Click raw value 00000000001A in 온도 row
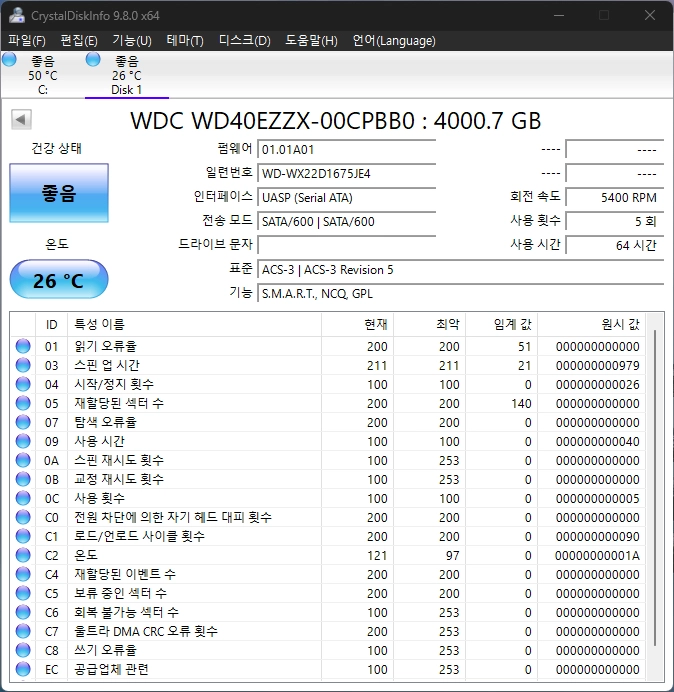The height and width of the screenshot is (692, 674). [597, 555]
